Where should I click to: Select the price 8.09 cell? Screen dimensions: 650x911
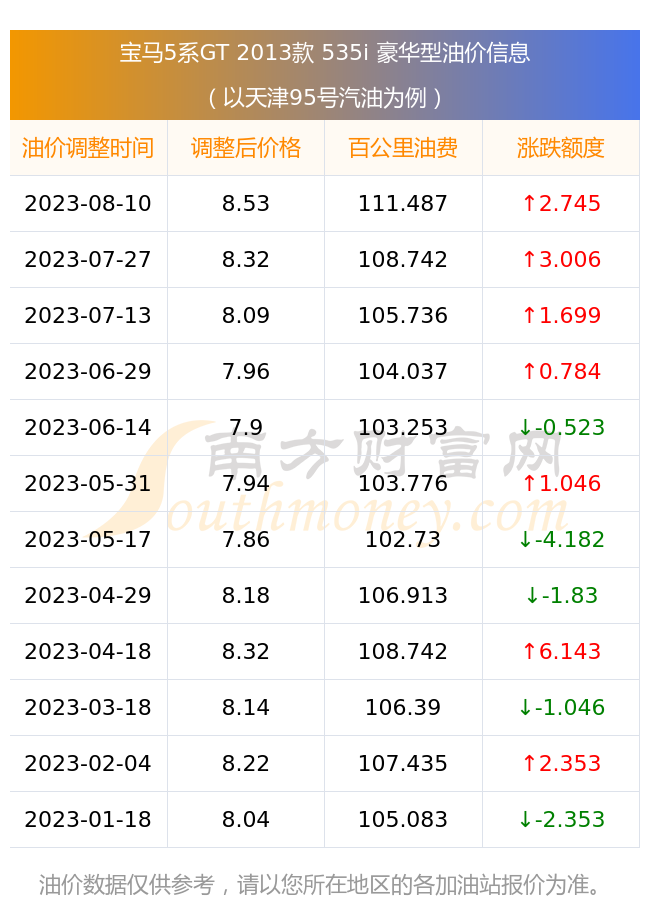246,315
